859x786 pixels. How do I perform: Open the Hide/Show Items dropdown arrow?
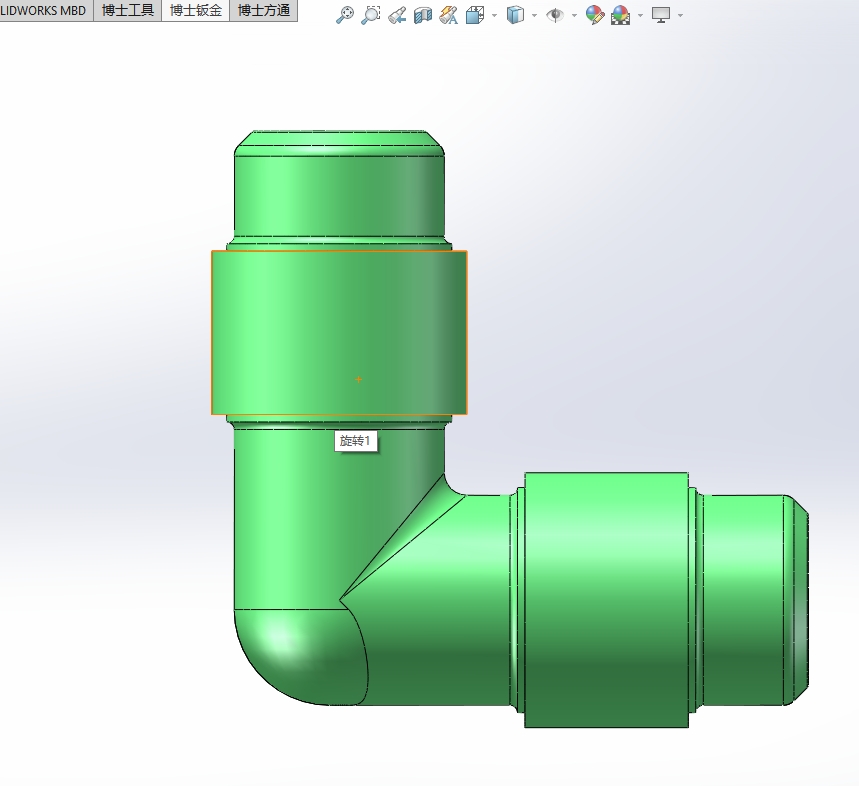click(574, 15)
